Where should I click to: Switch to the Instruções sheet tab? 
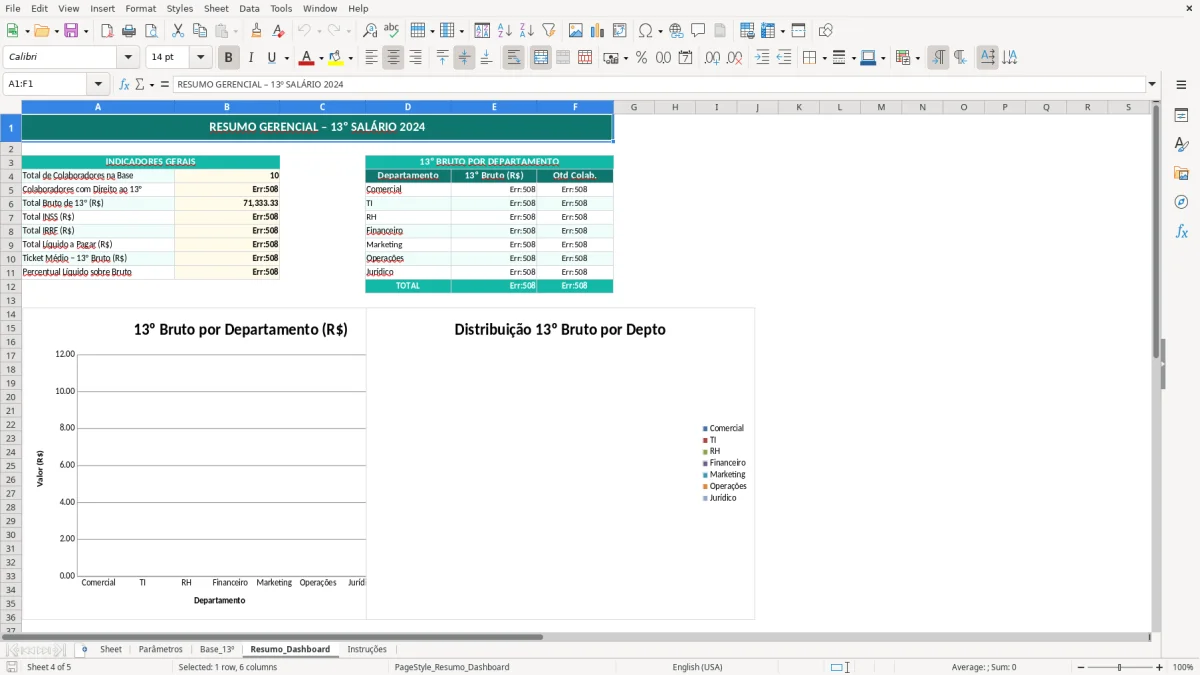click(367, 649)
